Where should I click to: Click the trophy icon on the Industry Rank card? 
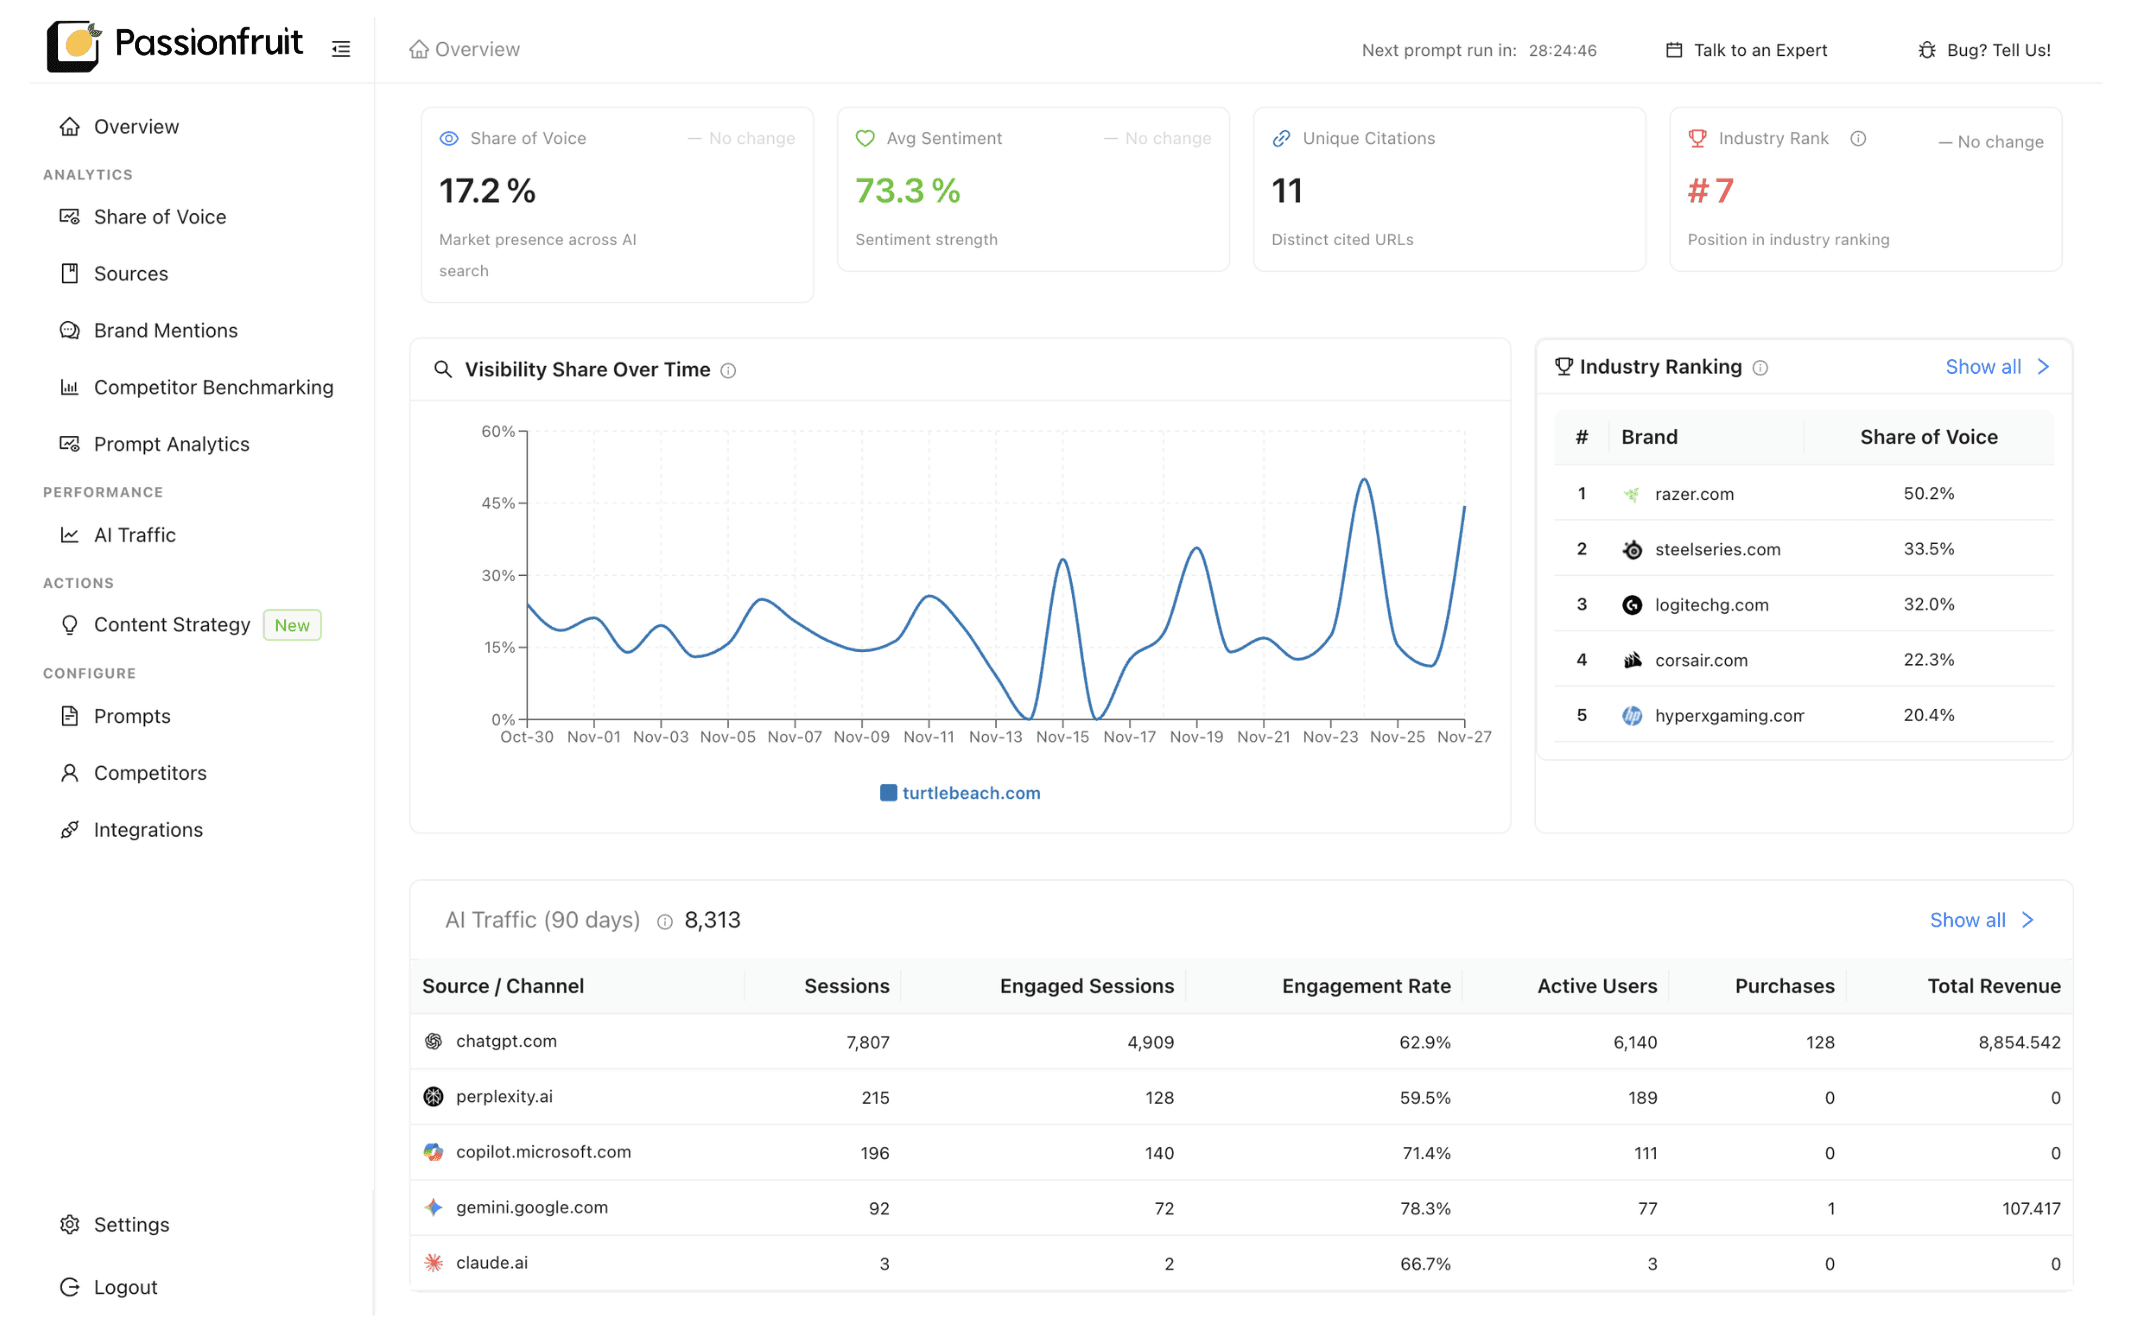pos(1697,138)
